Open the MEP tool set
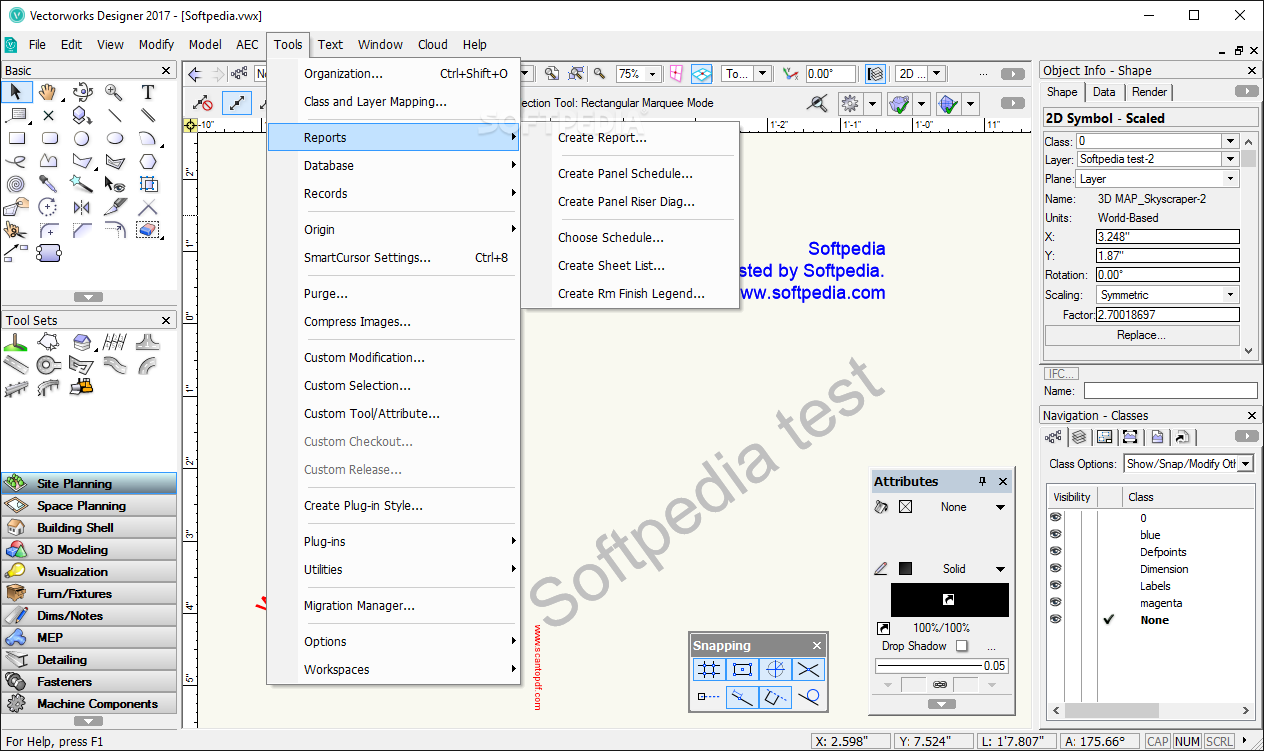1264x751 pixels. coord(89,638)
